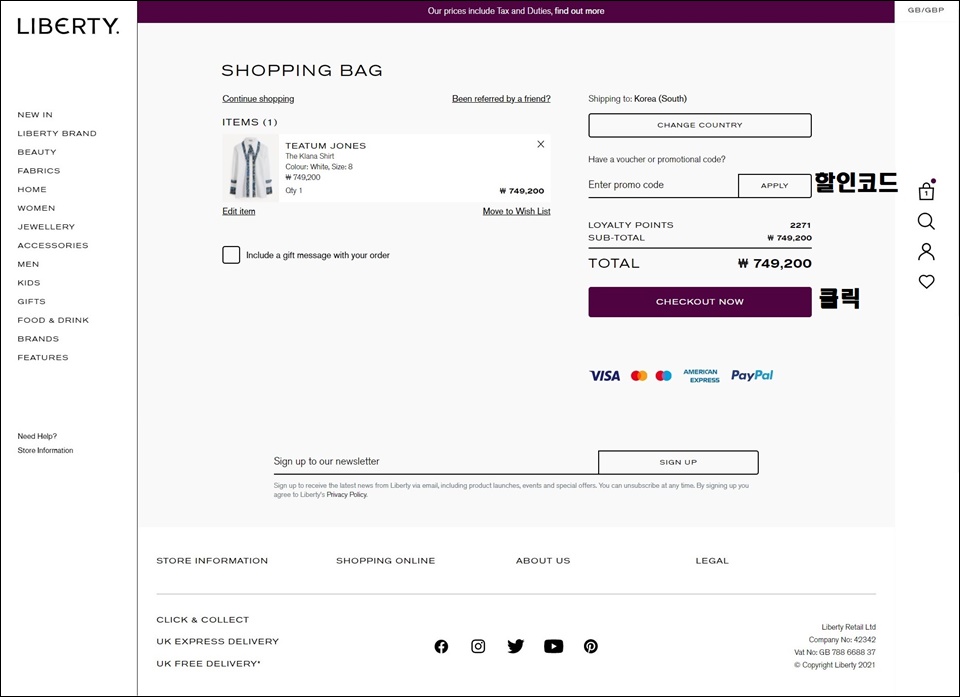The image size is (960, 697).
Task: Open the Need Help? link
Action: tap(37, 436)
